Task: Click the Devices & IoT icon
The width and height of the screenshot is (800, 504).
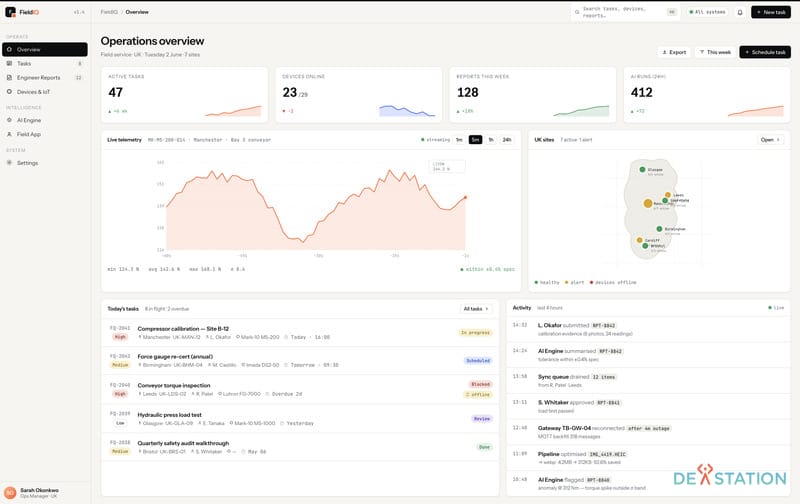Action: 9,92
